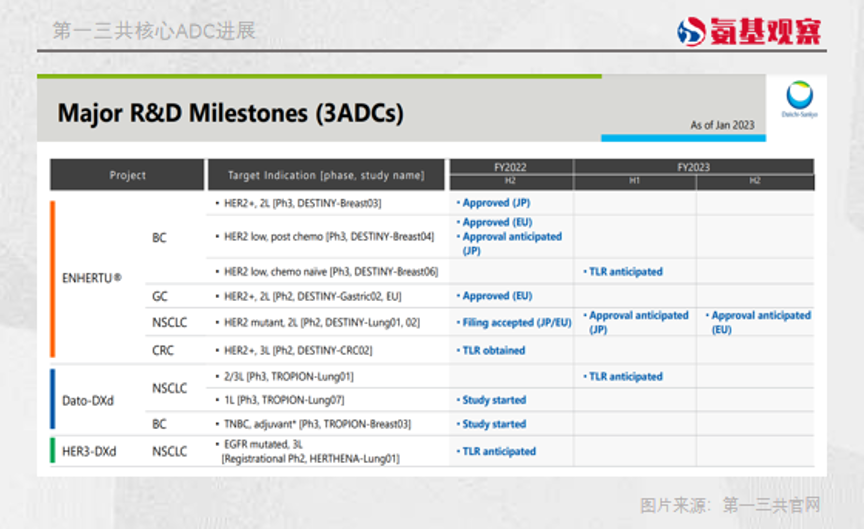The height and width of the screenshot is (529, 864).
Task: Click the 'Major R&D Milestones (3ADCs)' heading
Action: pyautogui.click(x=230, y=113)
